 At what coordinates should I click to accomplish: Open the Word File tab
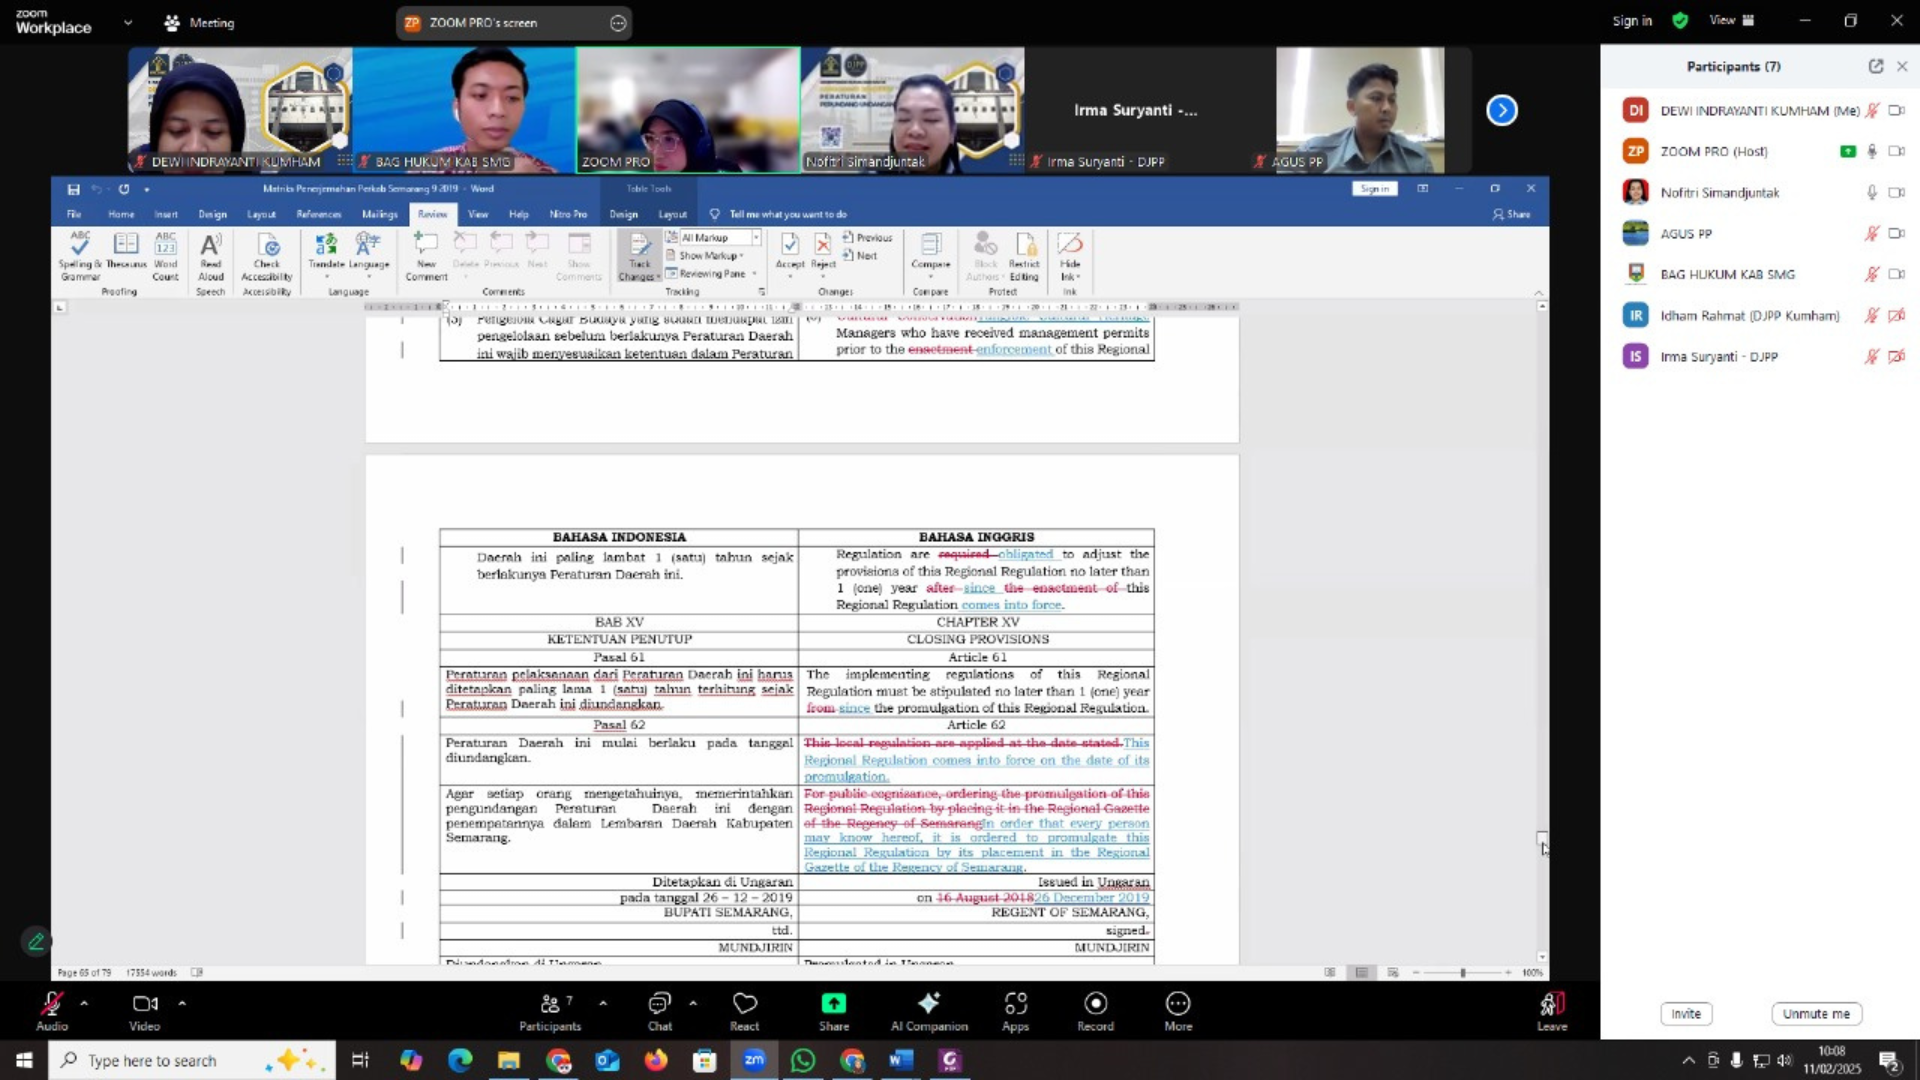point(74,214)
